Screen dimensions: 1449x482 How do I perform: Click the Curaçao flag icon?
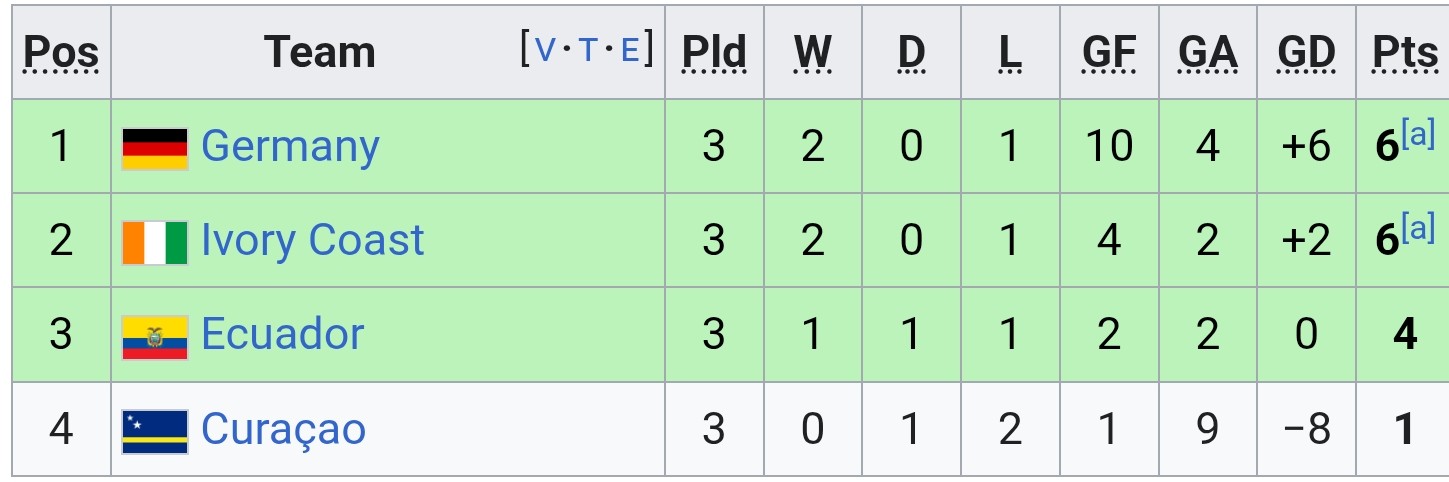point(155,431)
